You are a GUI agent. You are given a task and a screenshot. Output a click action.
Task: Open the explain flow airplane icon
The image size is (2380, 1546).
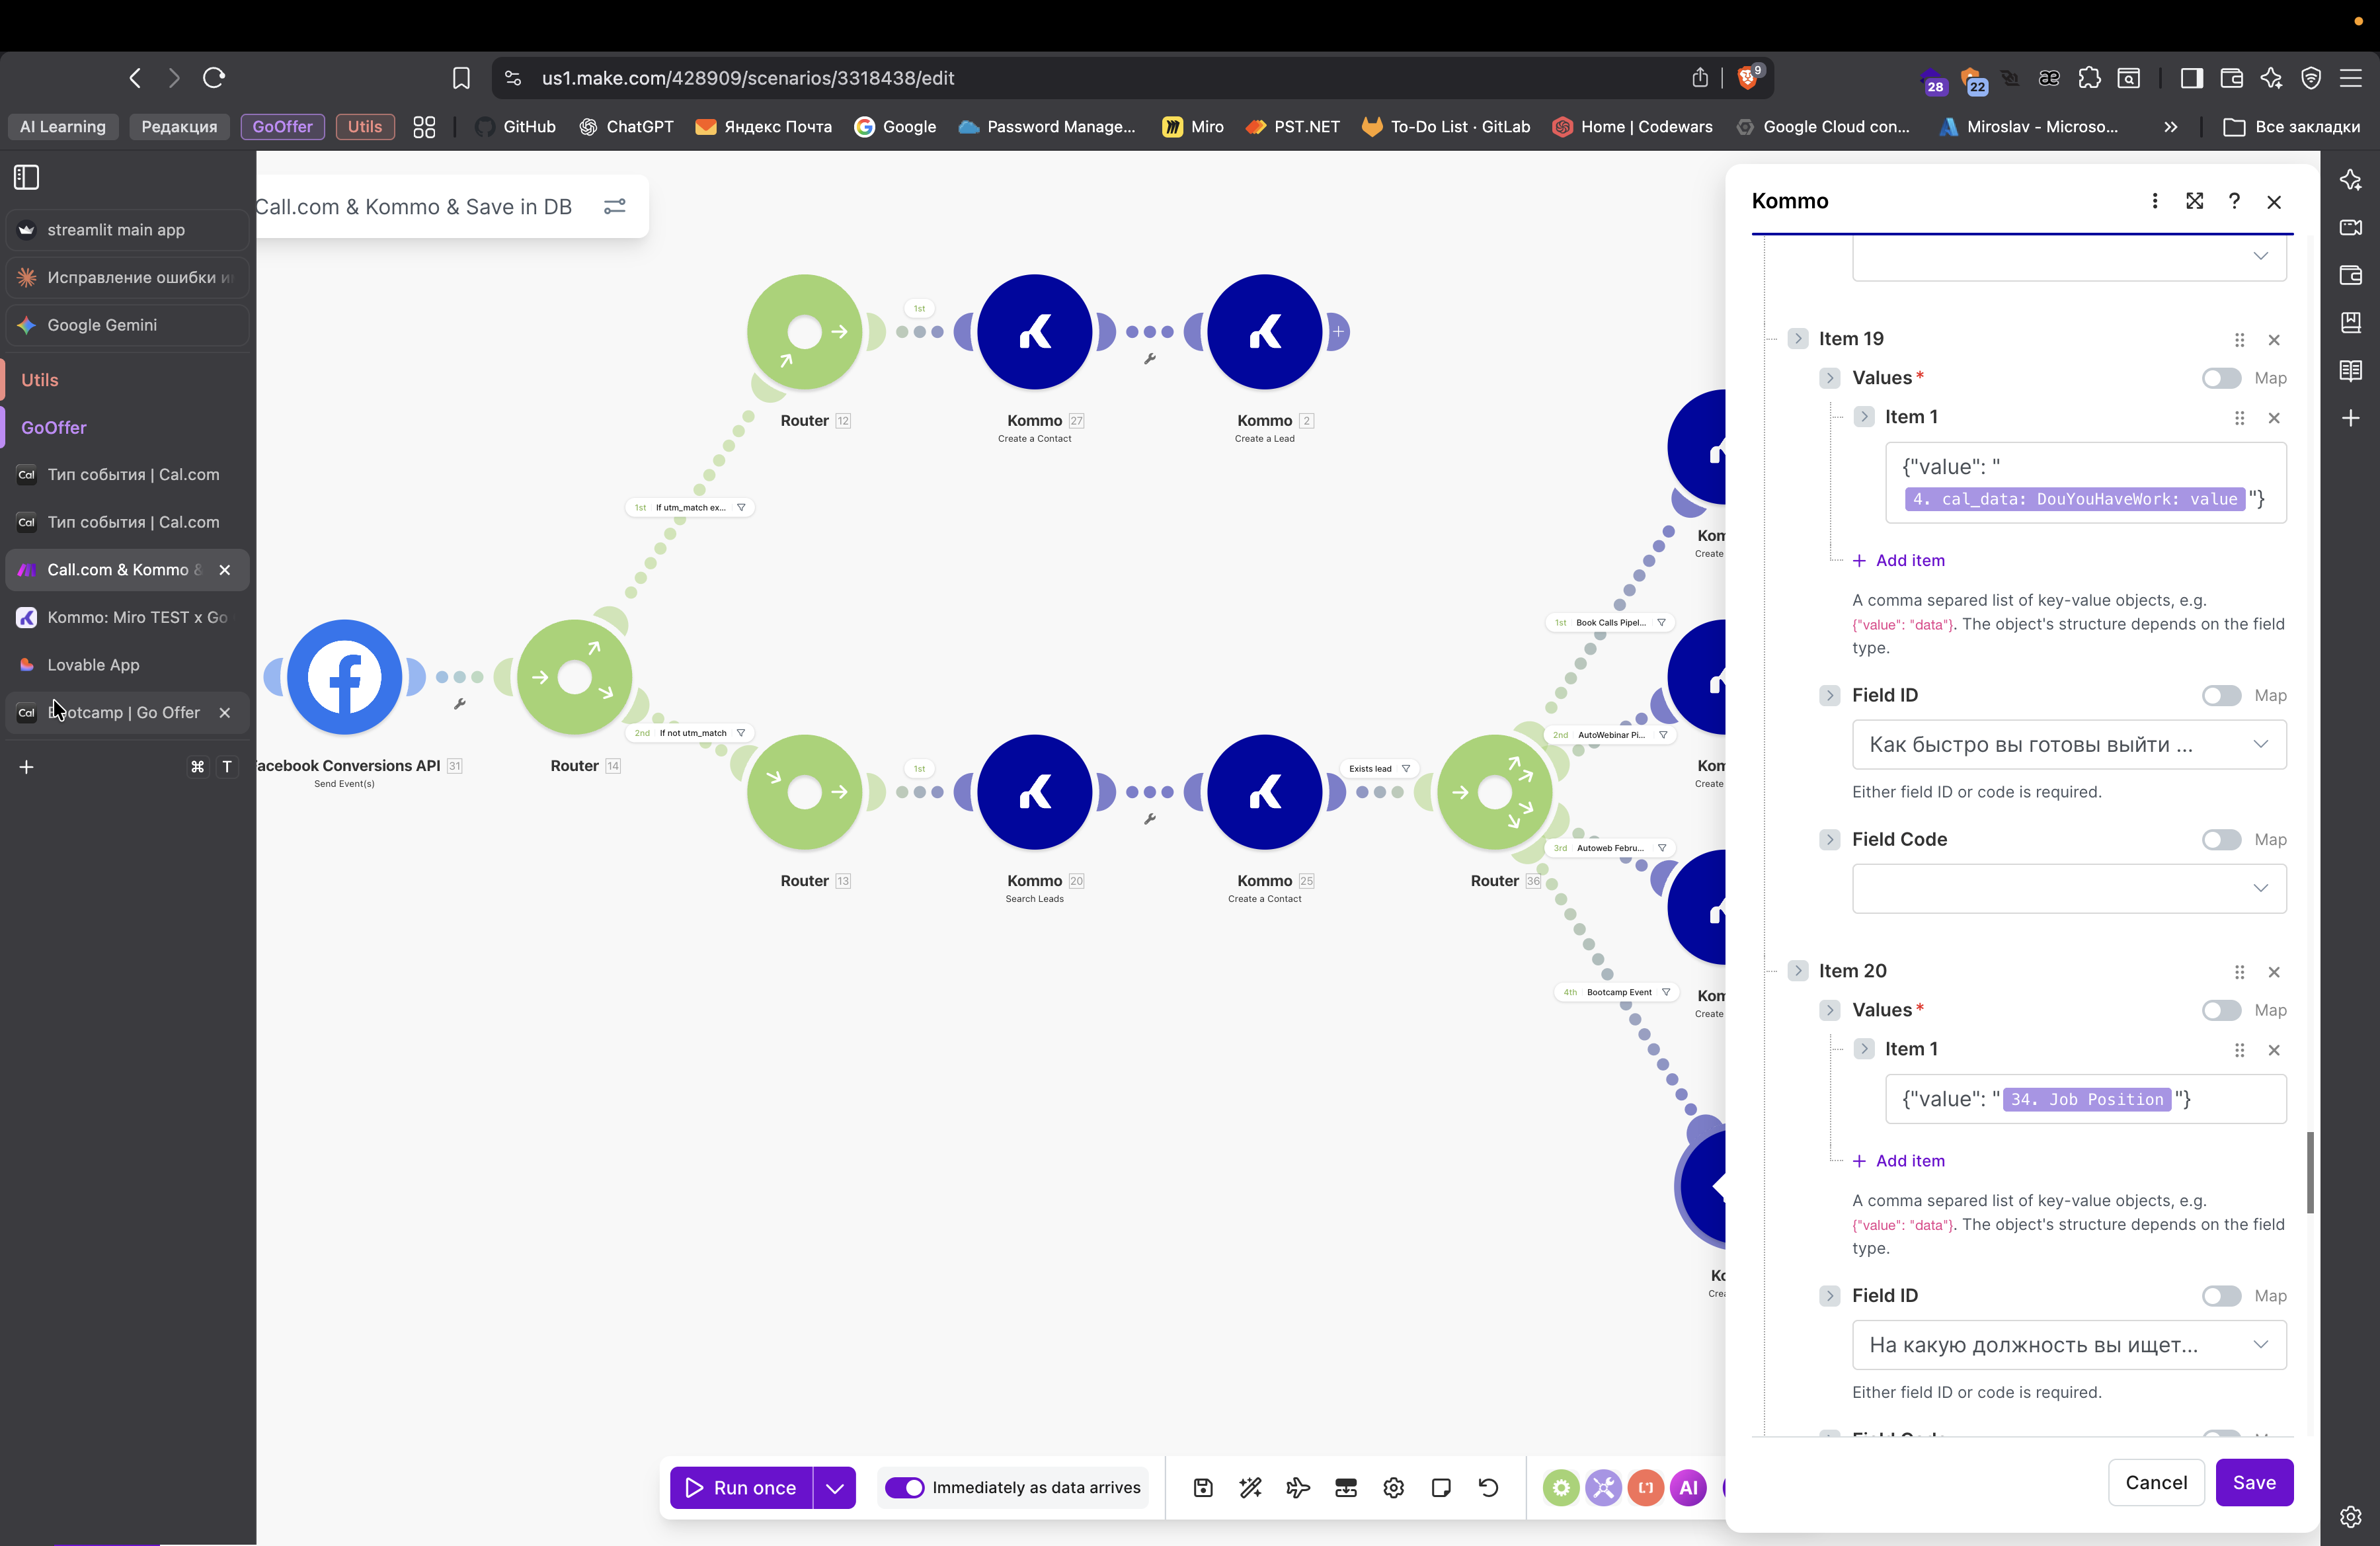1298,1488
